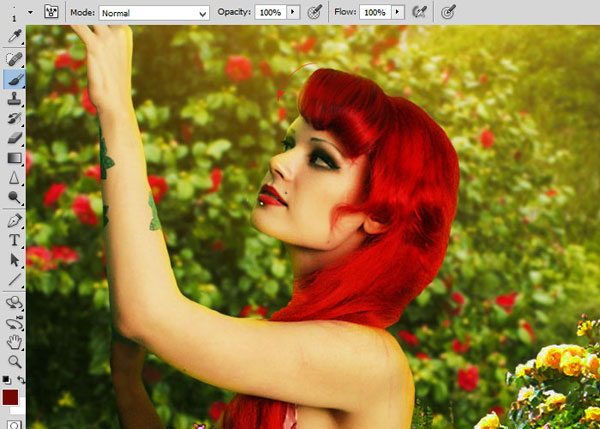
Task: Select the Path Selection arrow tool
Action: 15,260
